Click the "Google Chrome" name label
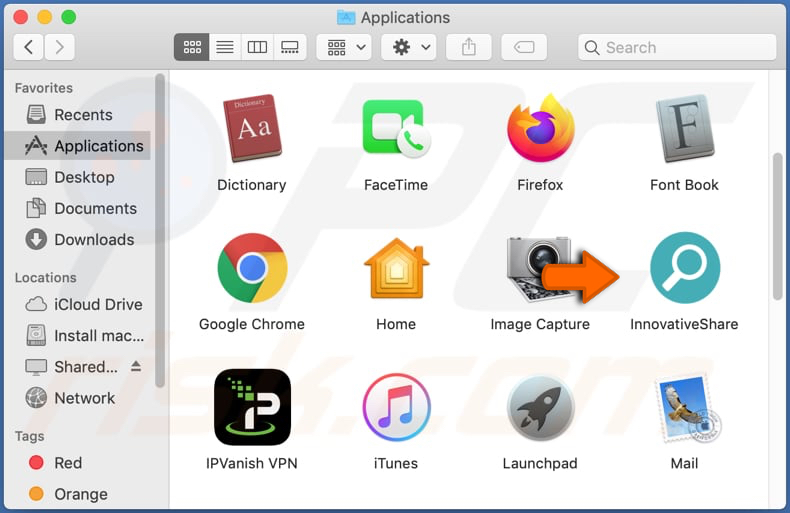Viewport: 790px width, 513px height. tap(252, 324)
